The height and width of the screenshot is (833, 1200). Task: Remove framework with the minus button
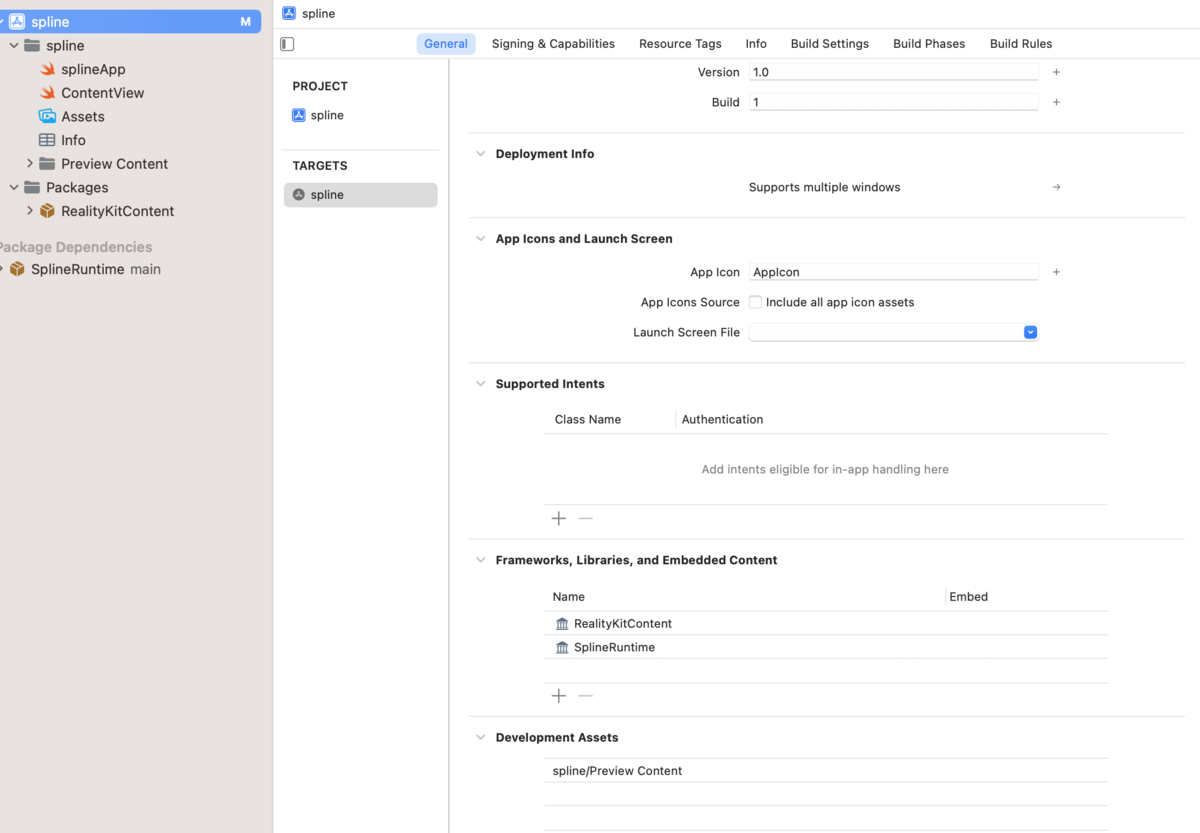(x=586, y=695)
